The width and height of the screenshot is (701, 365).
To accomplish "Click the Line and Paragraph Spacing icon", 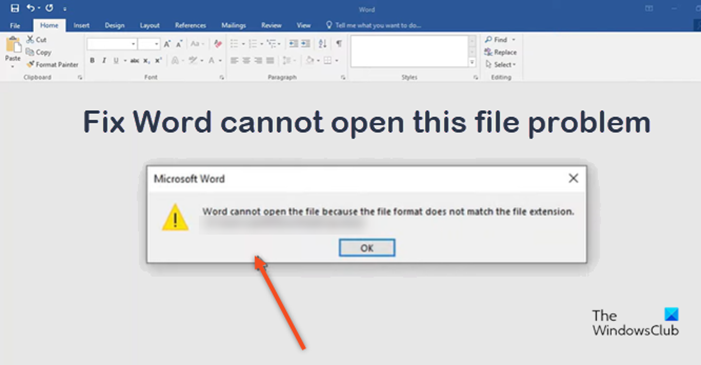I will click(287, 60).
